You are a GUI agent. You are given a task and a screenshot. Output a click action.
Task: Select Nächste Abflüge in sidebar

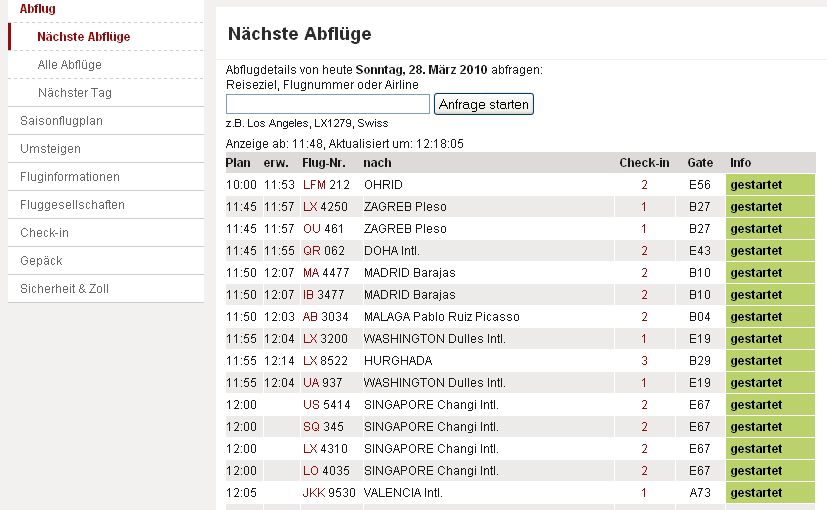pos(83,37)
